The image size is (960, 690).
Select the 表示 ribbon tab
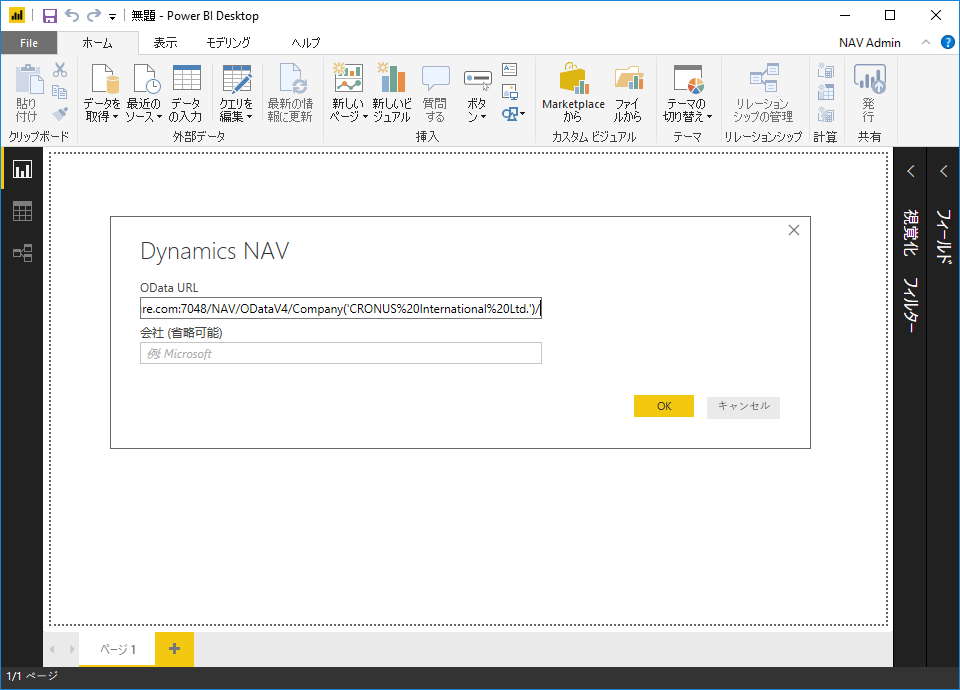[165, 43]
